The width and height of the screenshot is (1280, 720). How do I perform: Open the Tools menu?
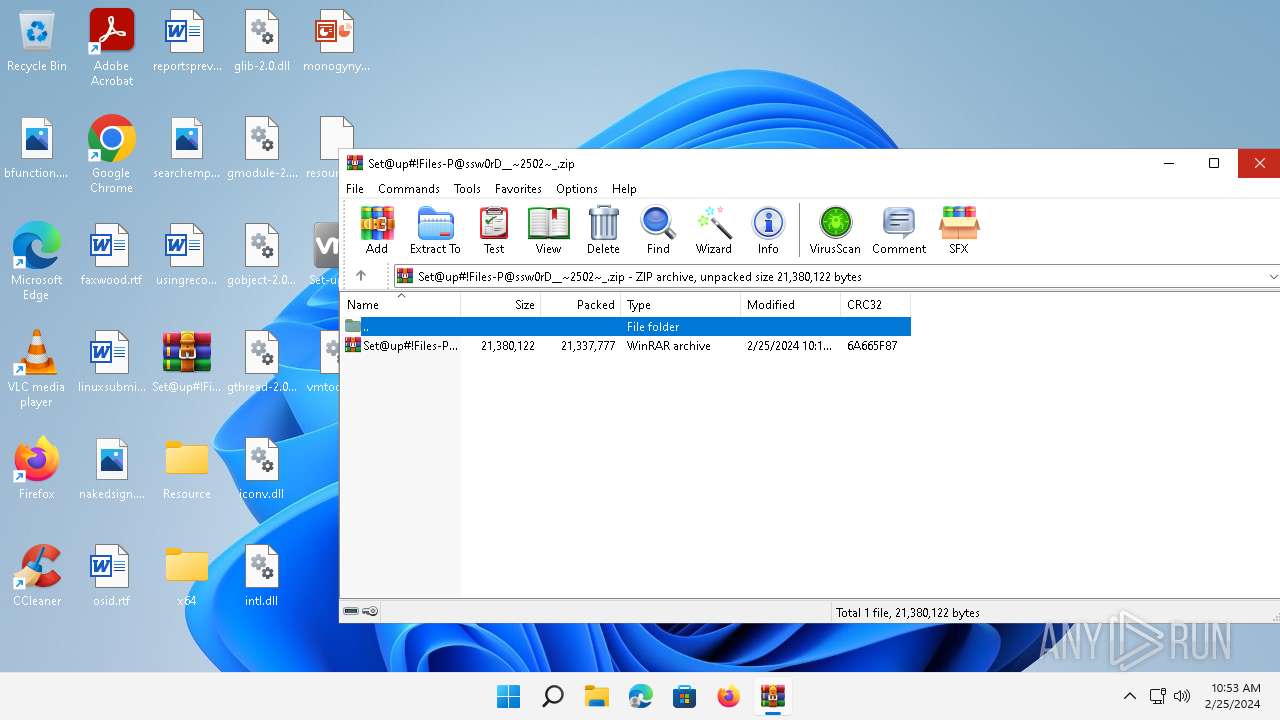pos(467,189)
